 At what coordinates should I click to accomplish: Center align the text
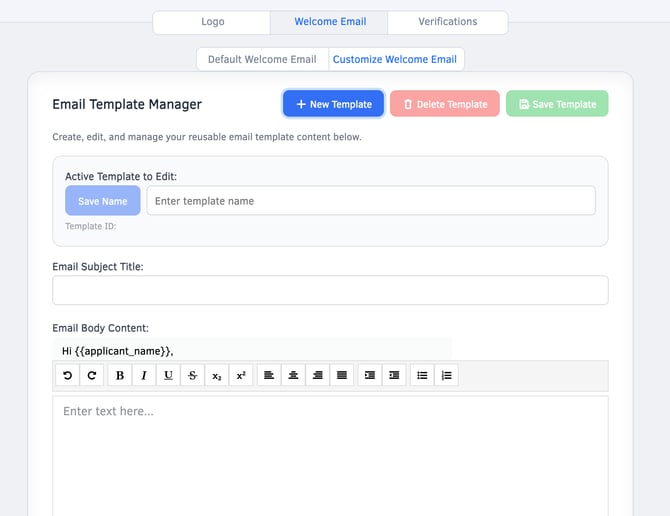tap(294, 375)
